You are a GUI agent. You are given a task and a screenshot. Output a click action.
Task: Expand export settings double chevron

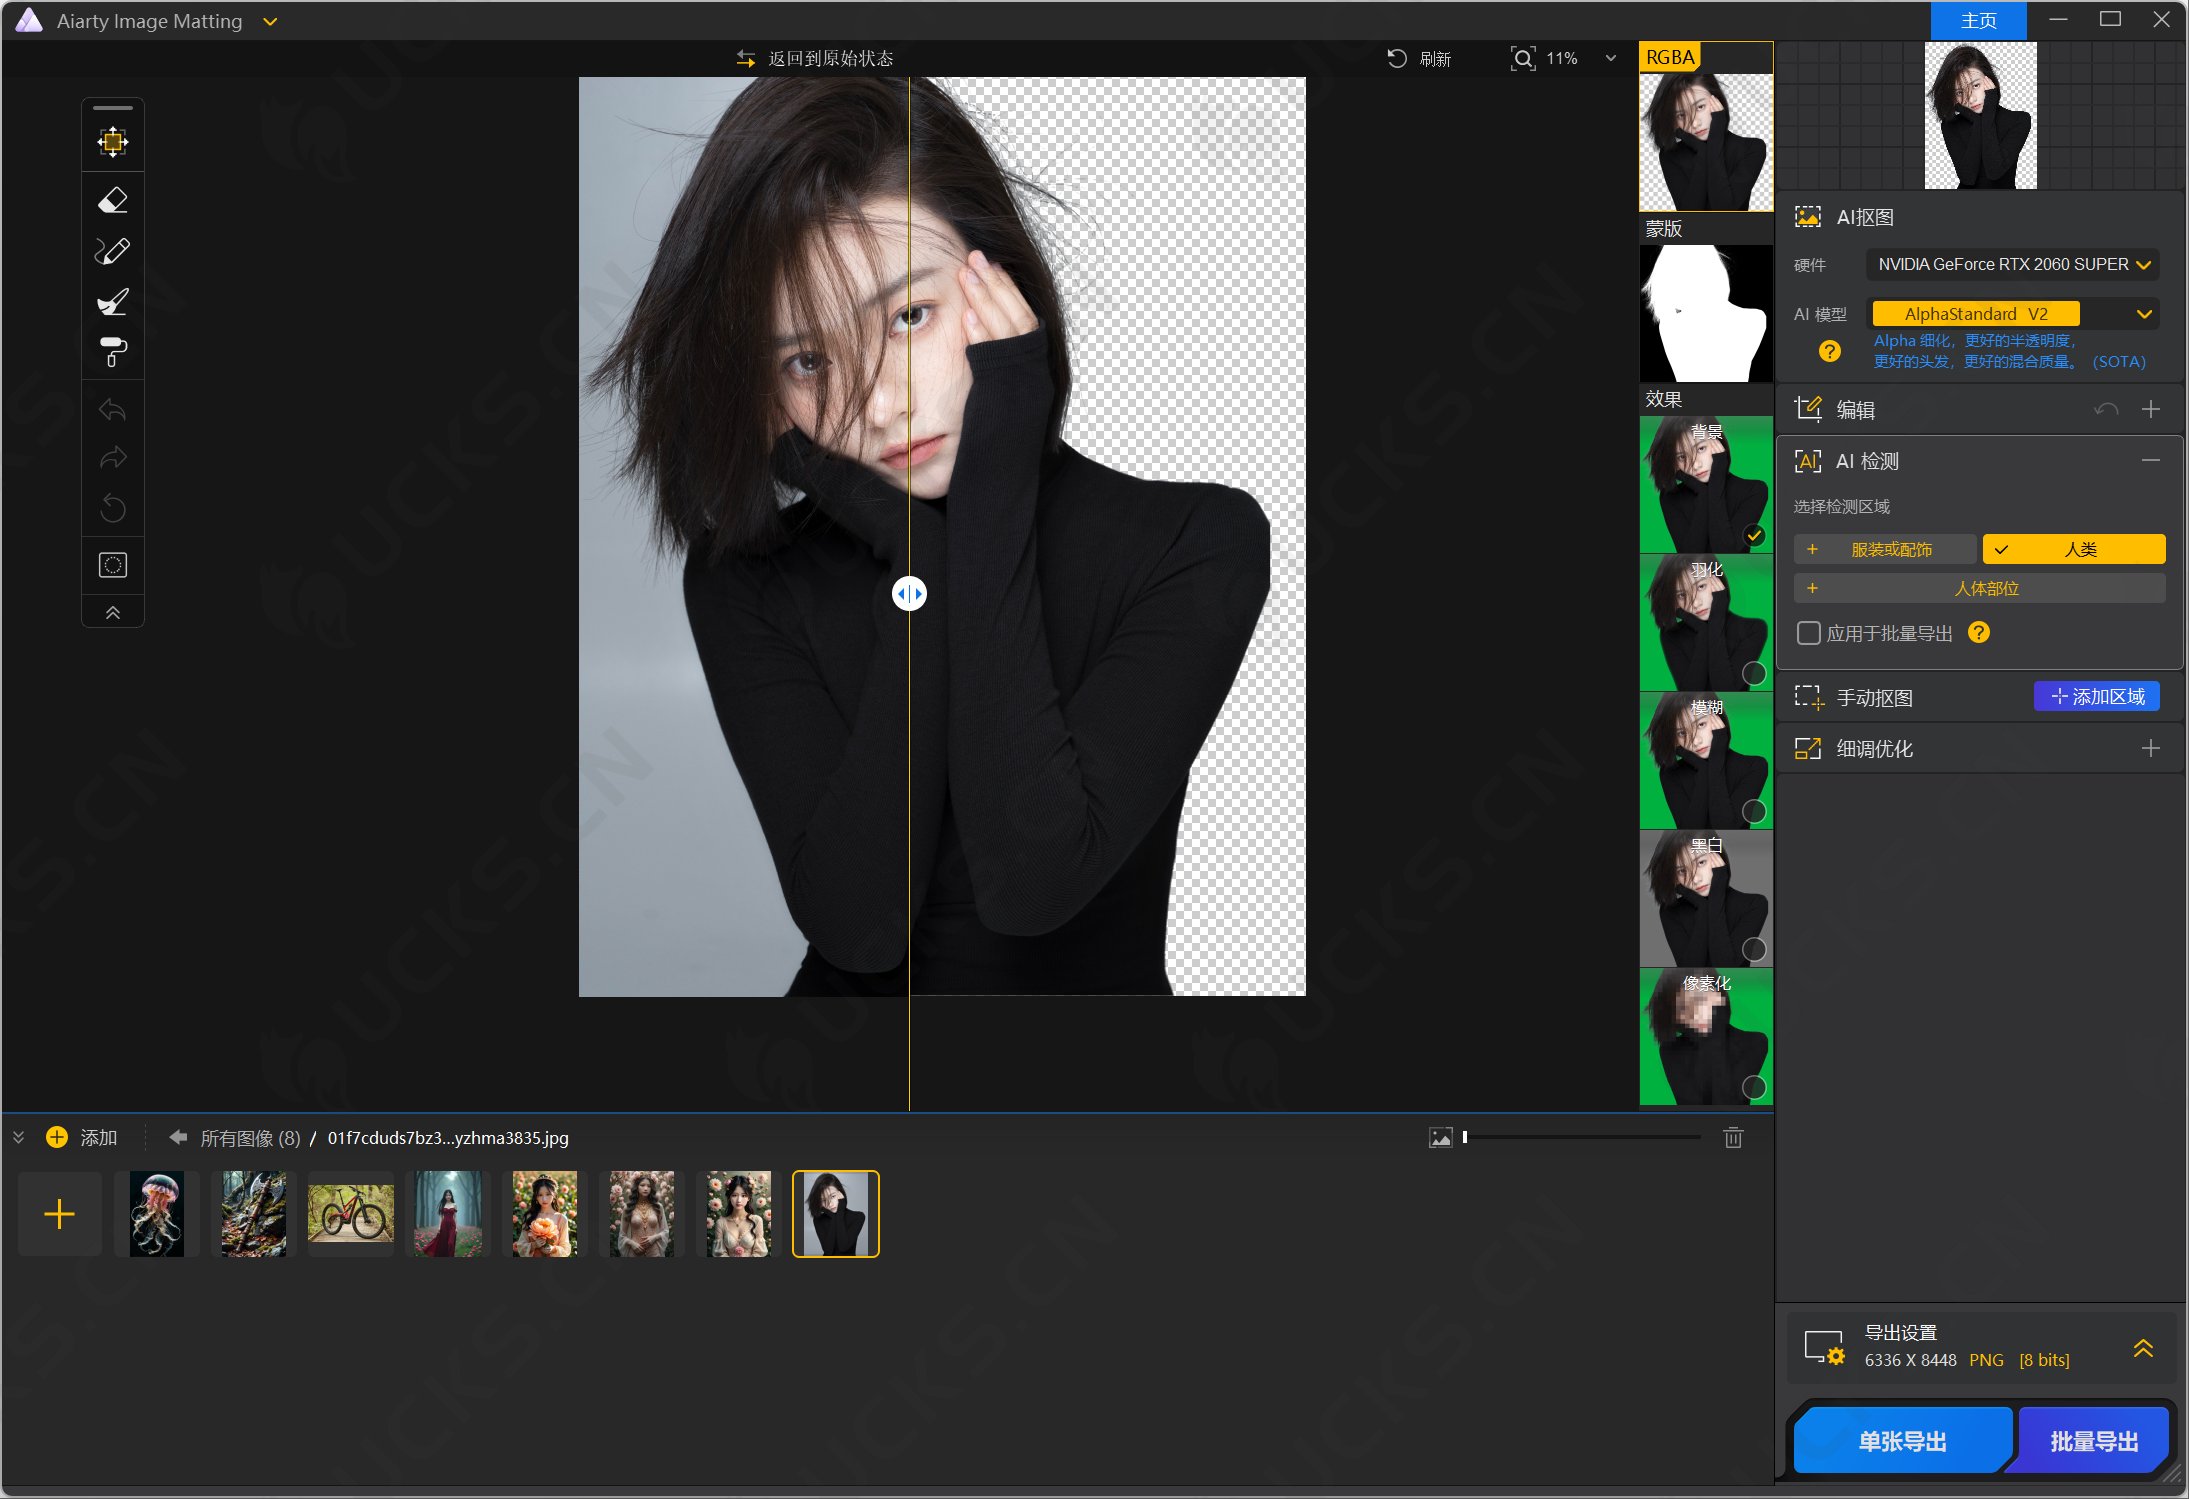pos(2143,1348)
